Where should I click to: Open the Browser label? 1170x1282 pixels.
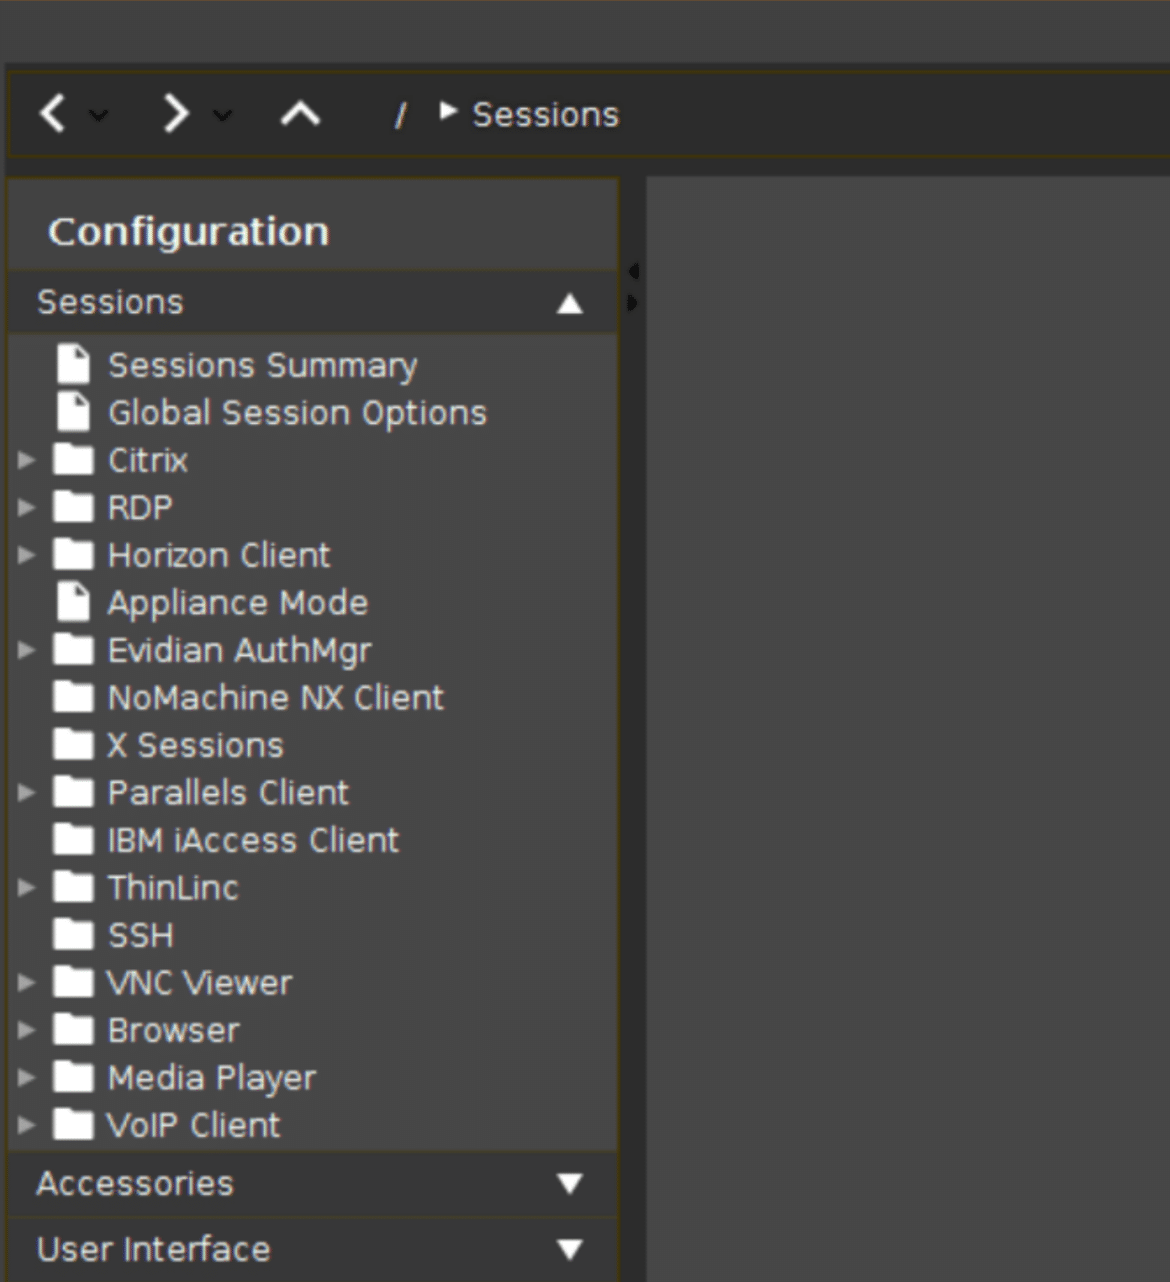[174, 1030]
